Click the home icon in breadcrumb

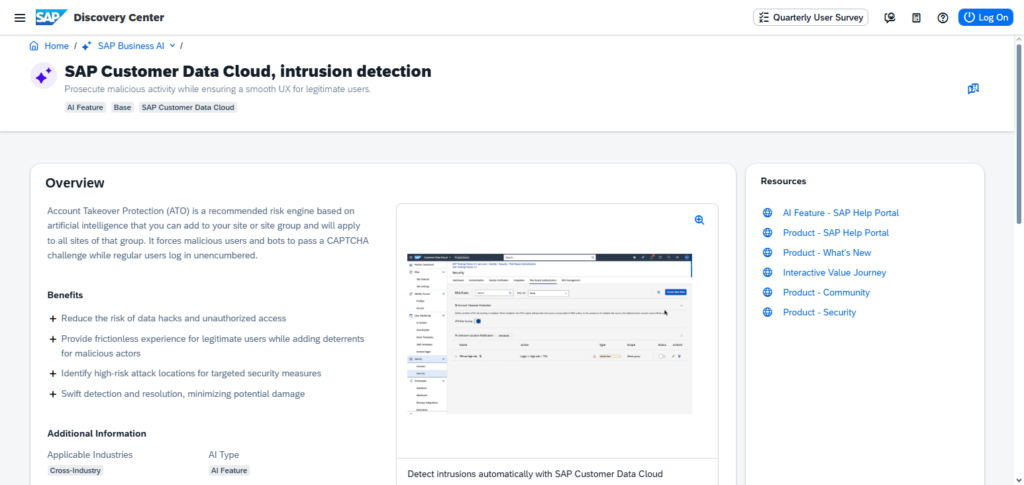[34, 46]
